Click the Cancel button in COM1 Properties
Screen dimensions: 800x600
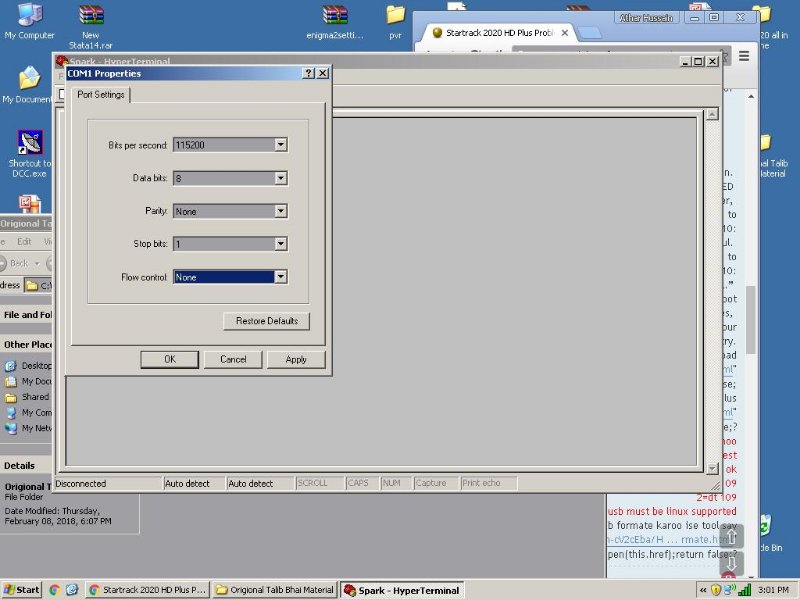[x=233, y=359]
